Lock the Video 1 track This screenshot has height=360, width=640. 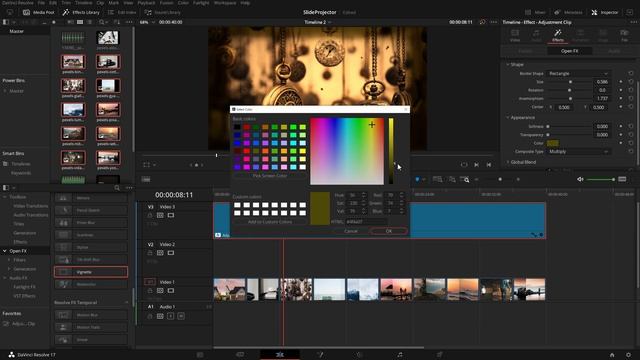150,291
